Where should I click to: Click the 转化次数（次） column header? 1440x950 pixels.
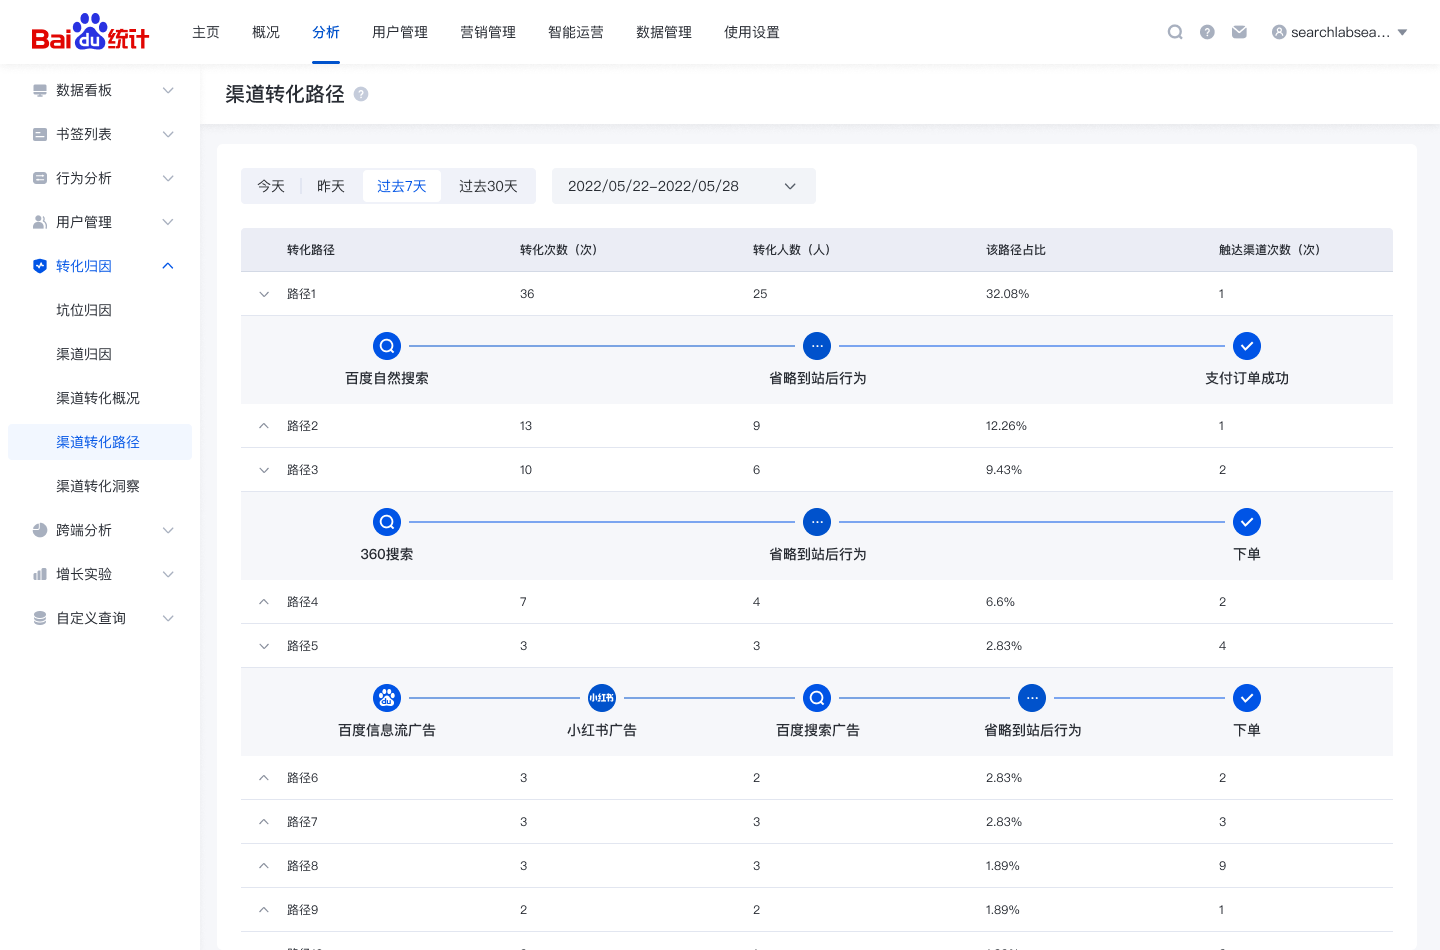click(x=558, y=250)
